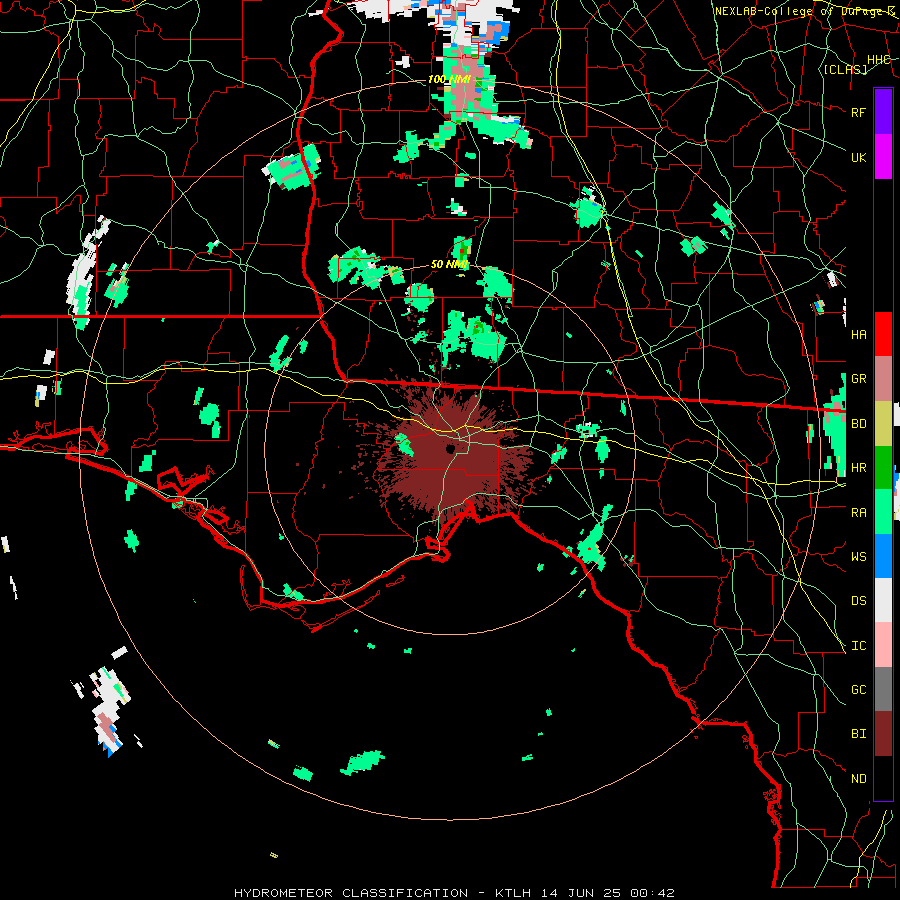Click the RF legend label
This screenshot has width=900, height=900.
pyautogui.click(x=858, y=112)
